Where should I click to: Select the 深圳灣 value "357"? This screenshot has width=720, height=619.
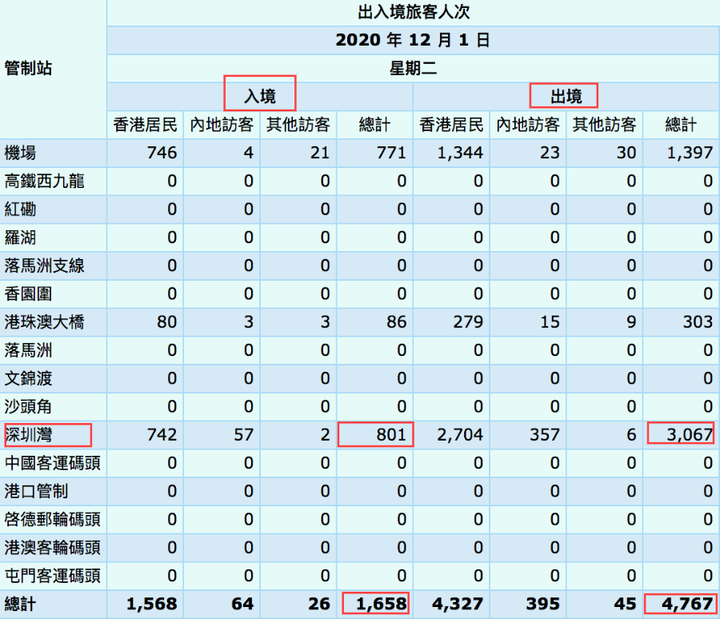pyautogui.click(x=545, y=435)
